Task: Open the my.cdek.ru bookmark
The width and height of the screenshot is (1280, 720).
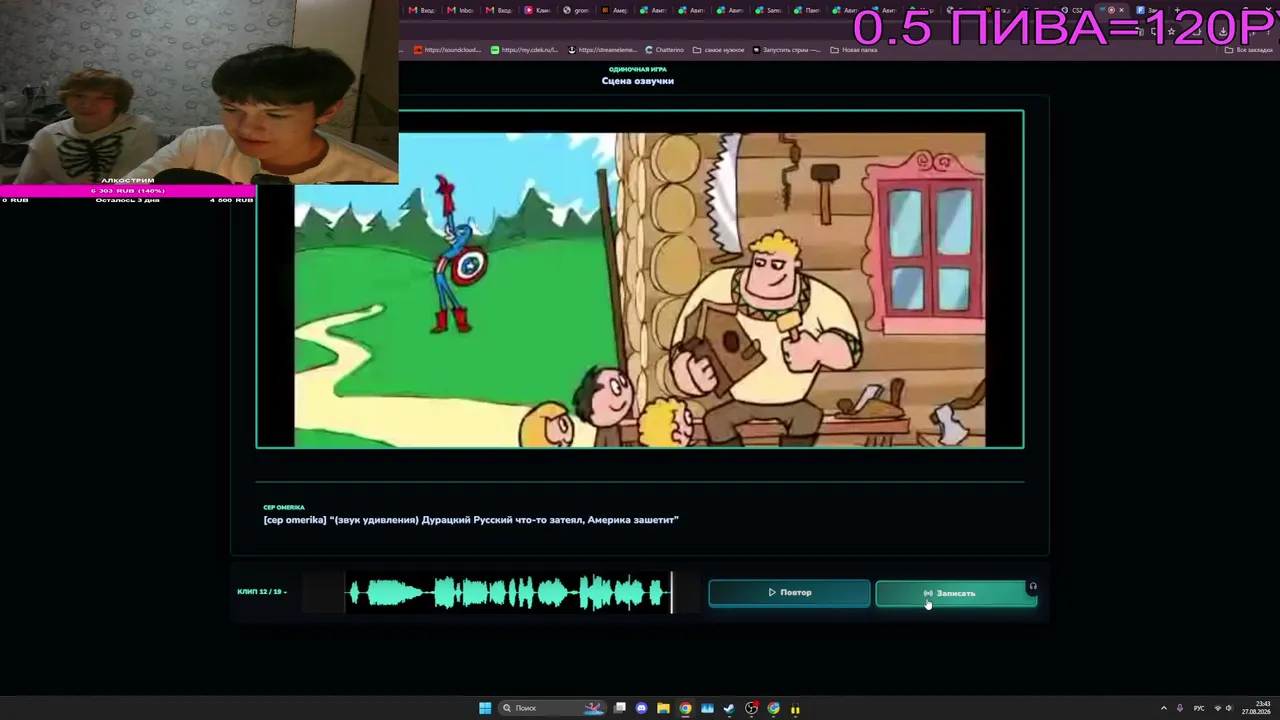Action: (x=523, y=50)
